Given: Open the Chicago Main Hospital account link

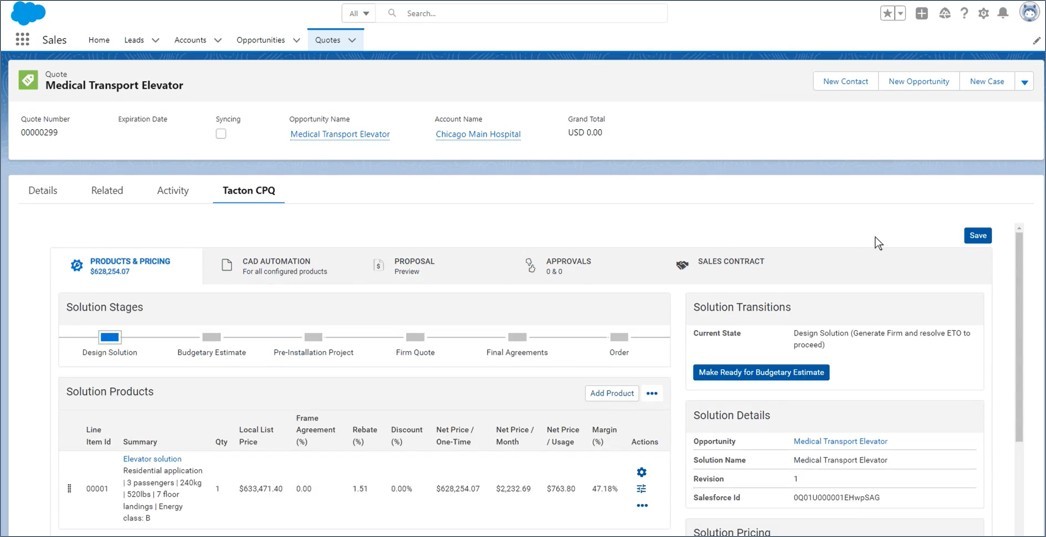Looking at the screenshot, I should [x=478, y=134].
